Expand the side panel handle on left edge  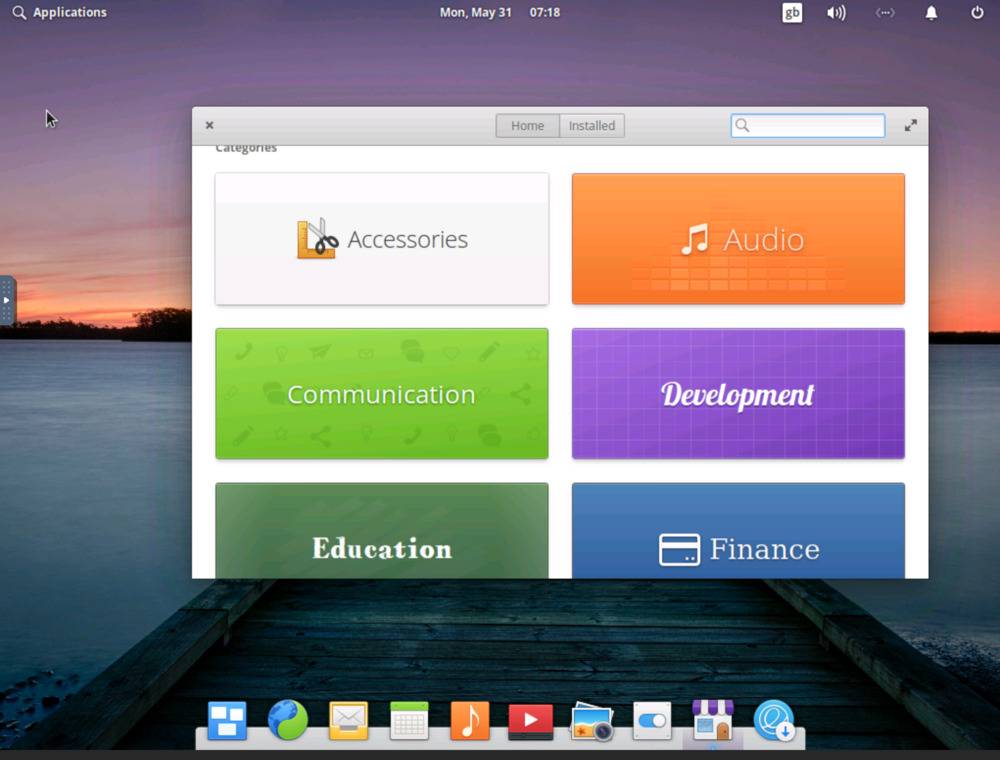coord(6,300)
